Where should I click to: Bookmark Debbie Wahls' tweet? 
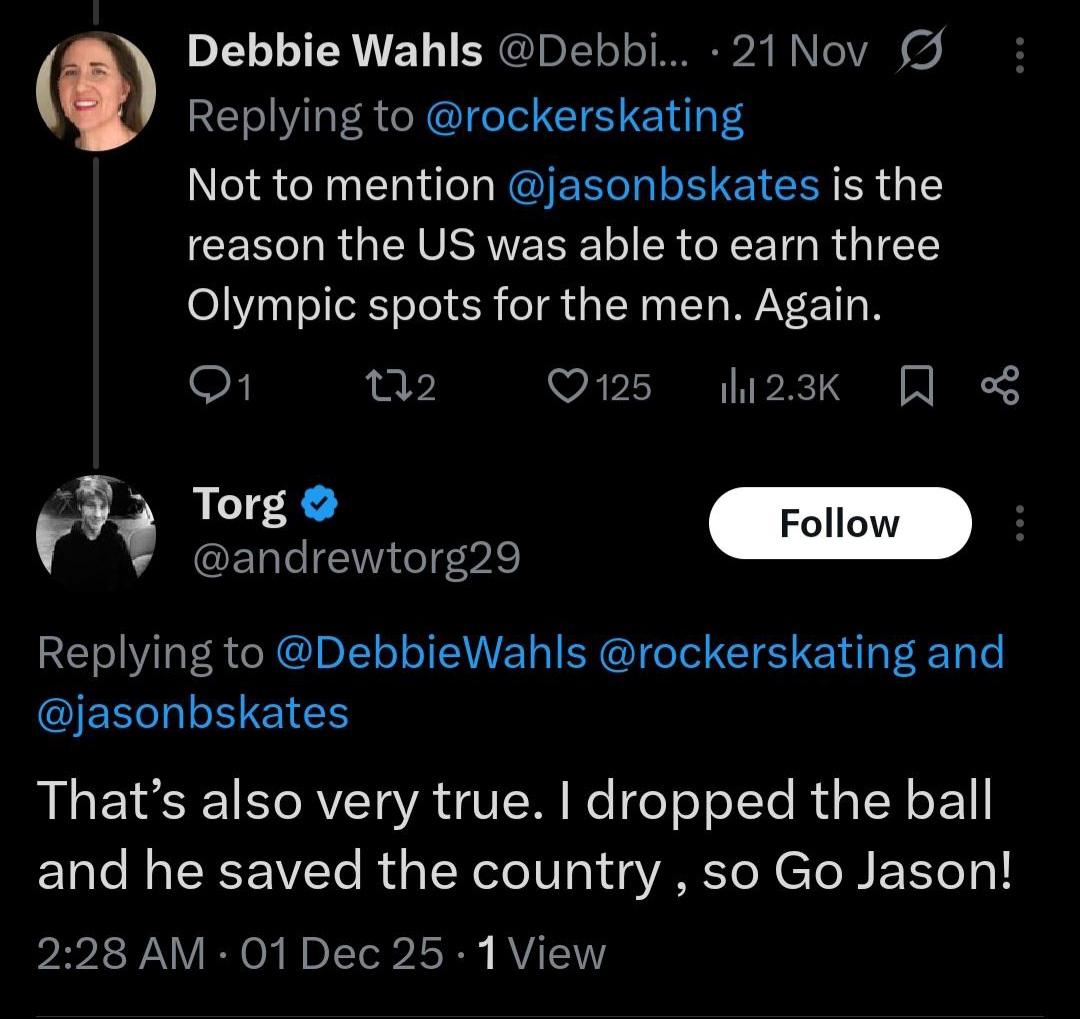click(x=914, y=386)
